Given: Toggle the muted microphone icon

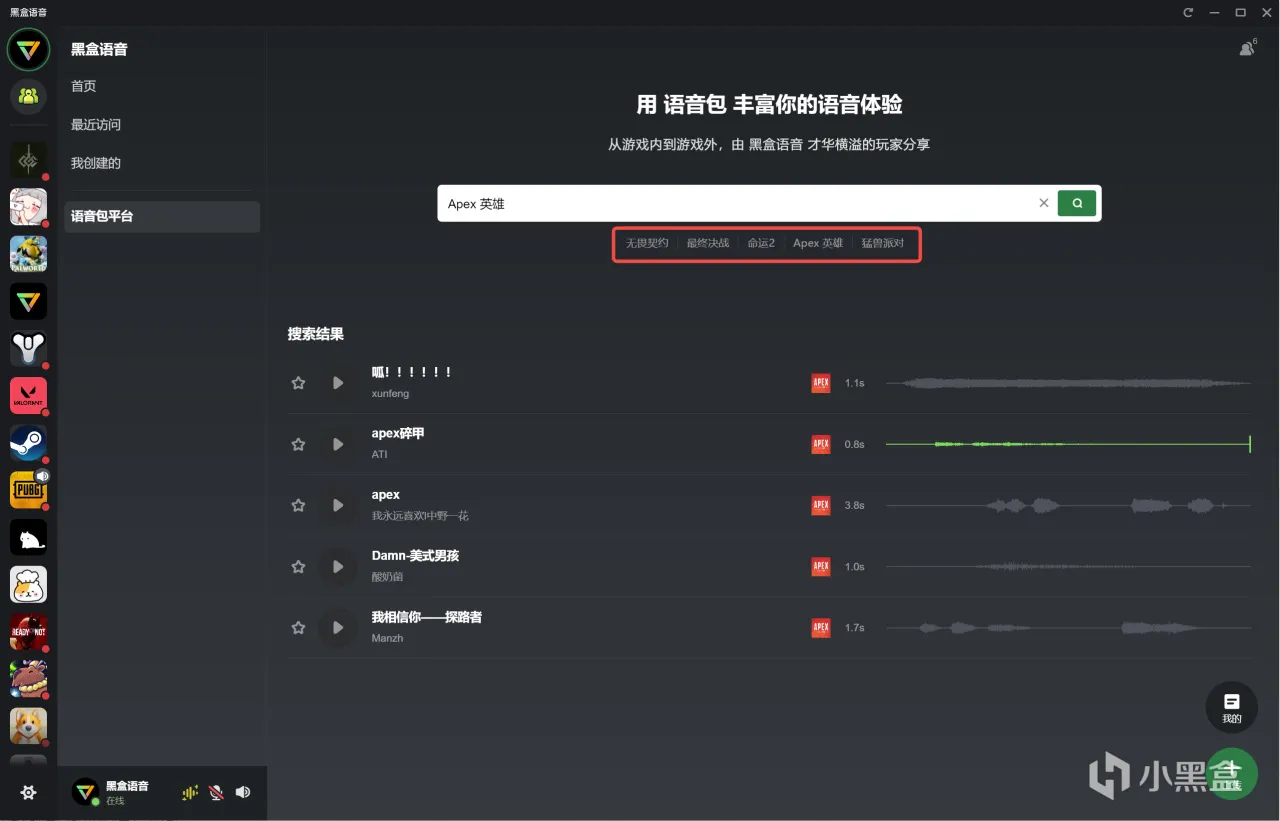Looking at the screenshot, I should (216, 792).
